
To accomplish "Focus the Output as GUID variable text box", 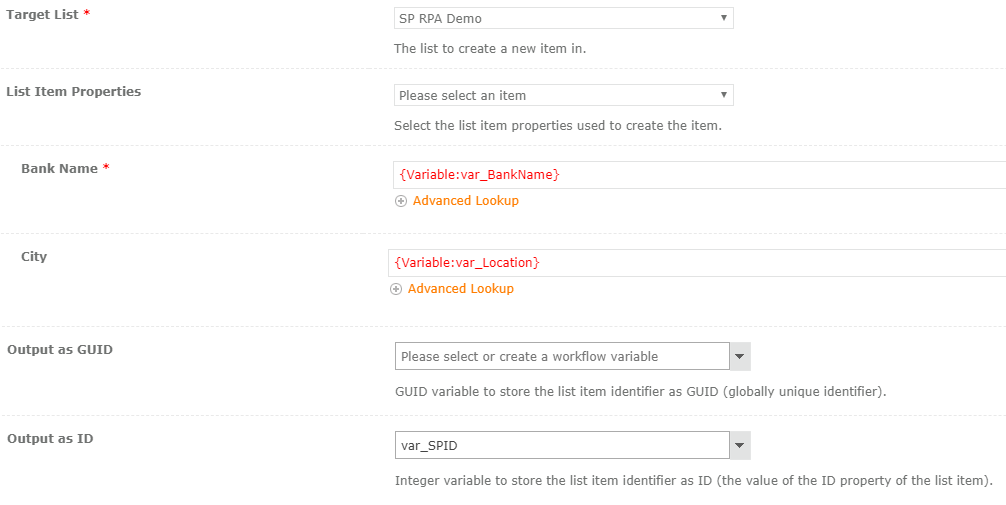I will tap(561, 357).
